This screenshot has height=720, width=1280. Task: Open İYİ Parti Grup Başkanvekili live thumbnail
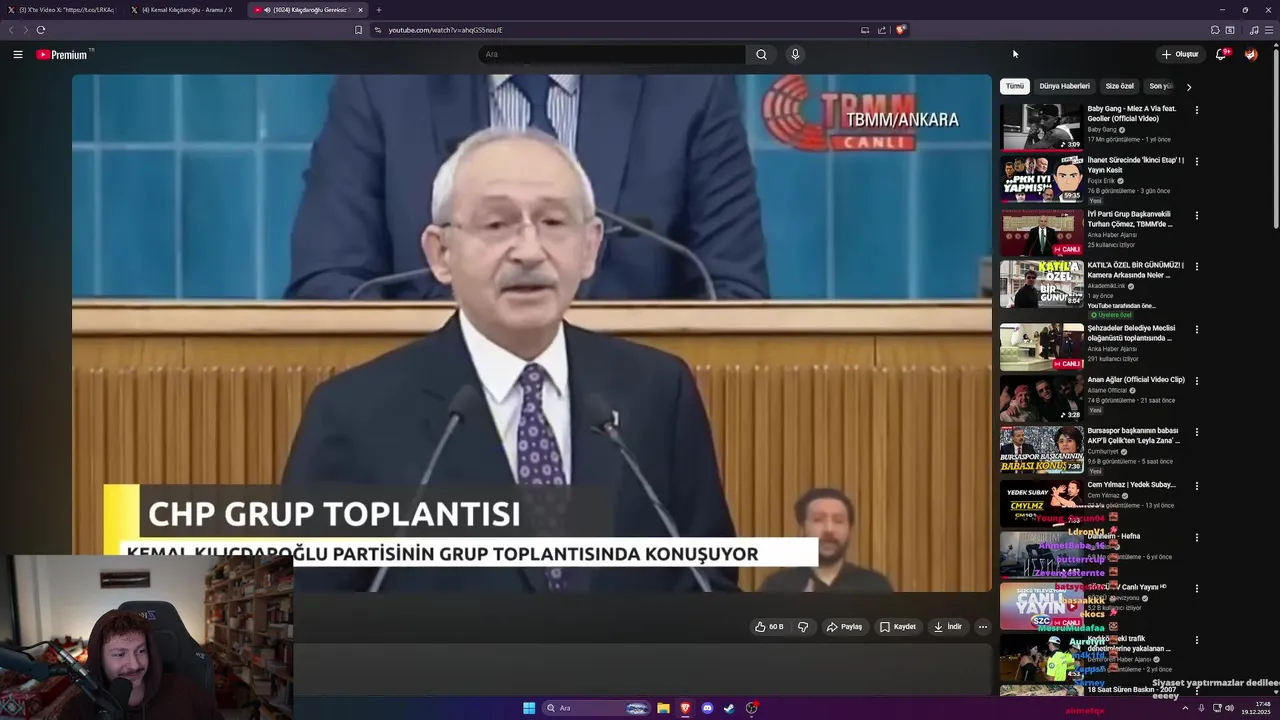point(1041,233)
